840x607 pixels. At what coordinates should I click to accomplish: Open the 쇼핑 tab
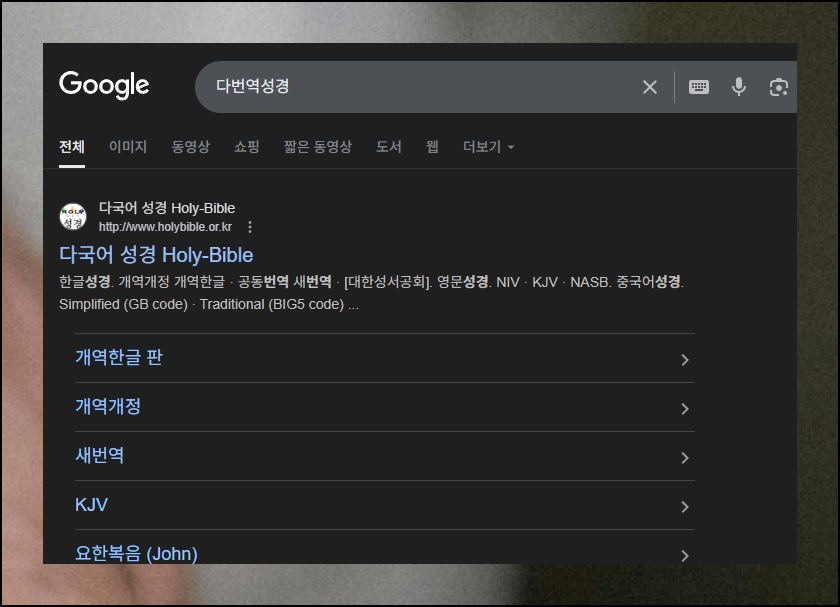click(246, 147)
